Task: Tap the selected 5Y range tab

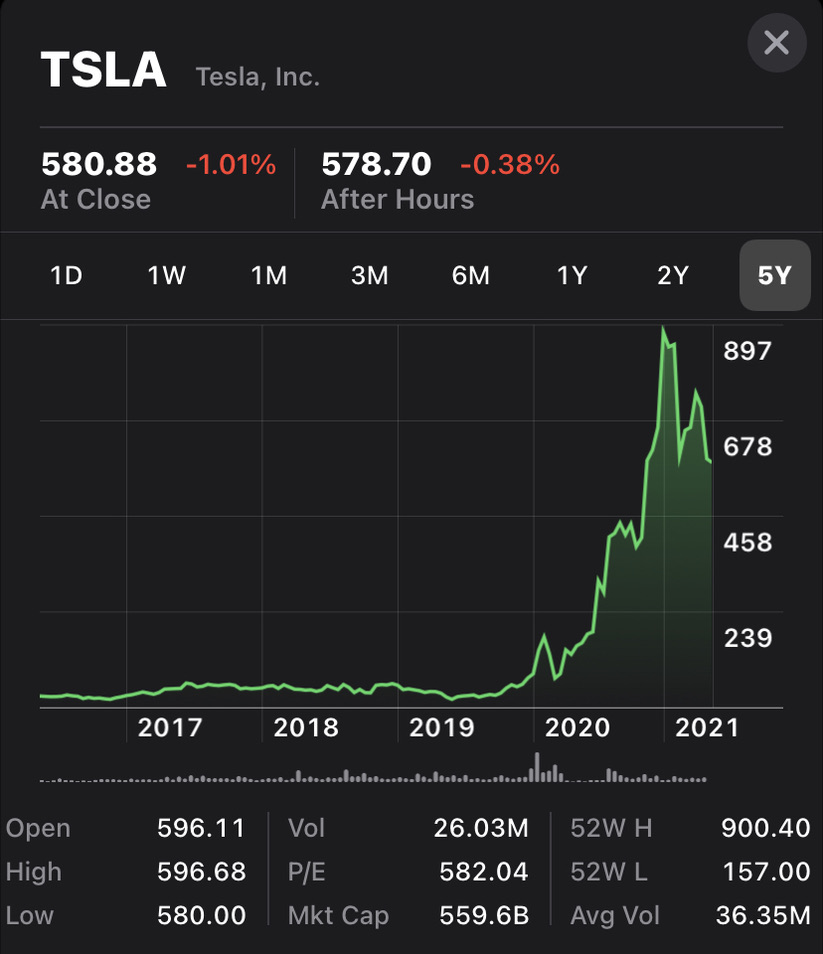Action: click(774, 275)
